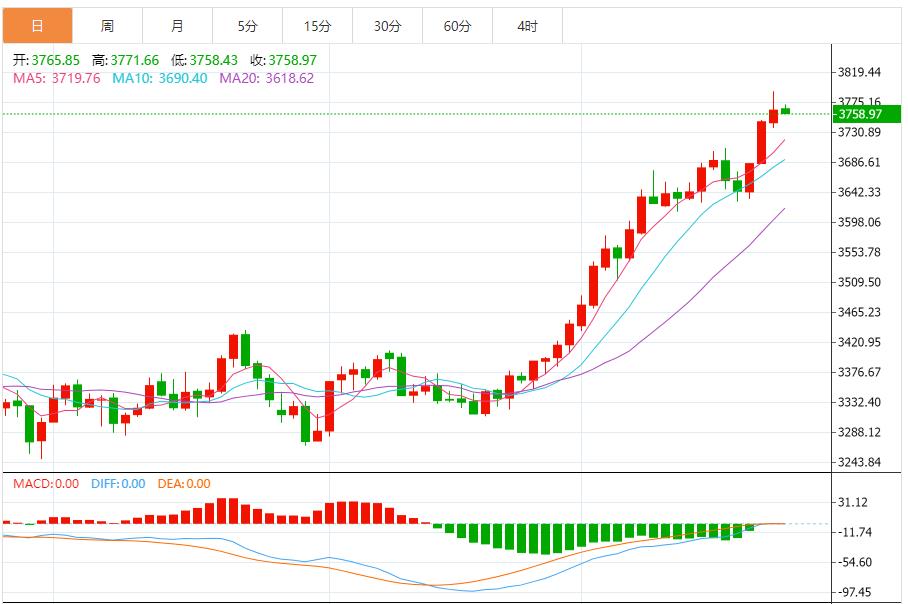Open the 月 monthly chart tab
The image size is (908, 604).
point(177,26)
